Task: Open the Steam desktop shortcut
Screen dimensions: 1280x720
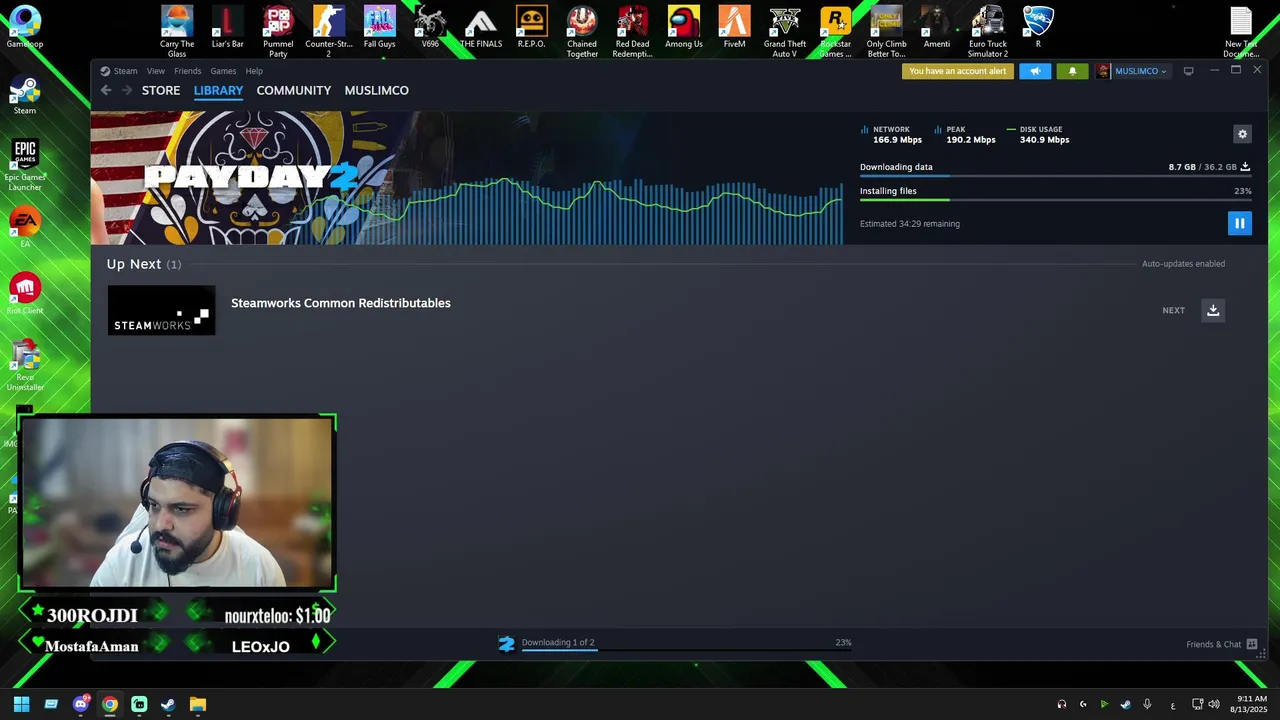Action: point(25,94)
